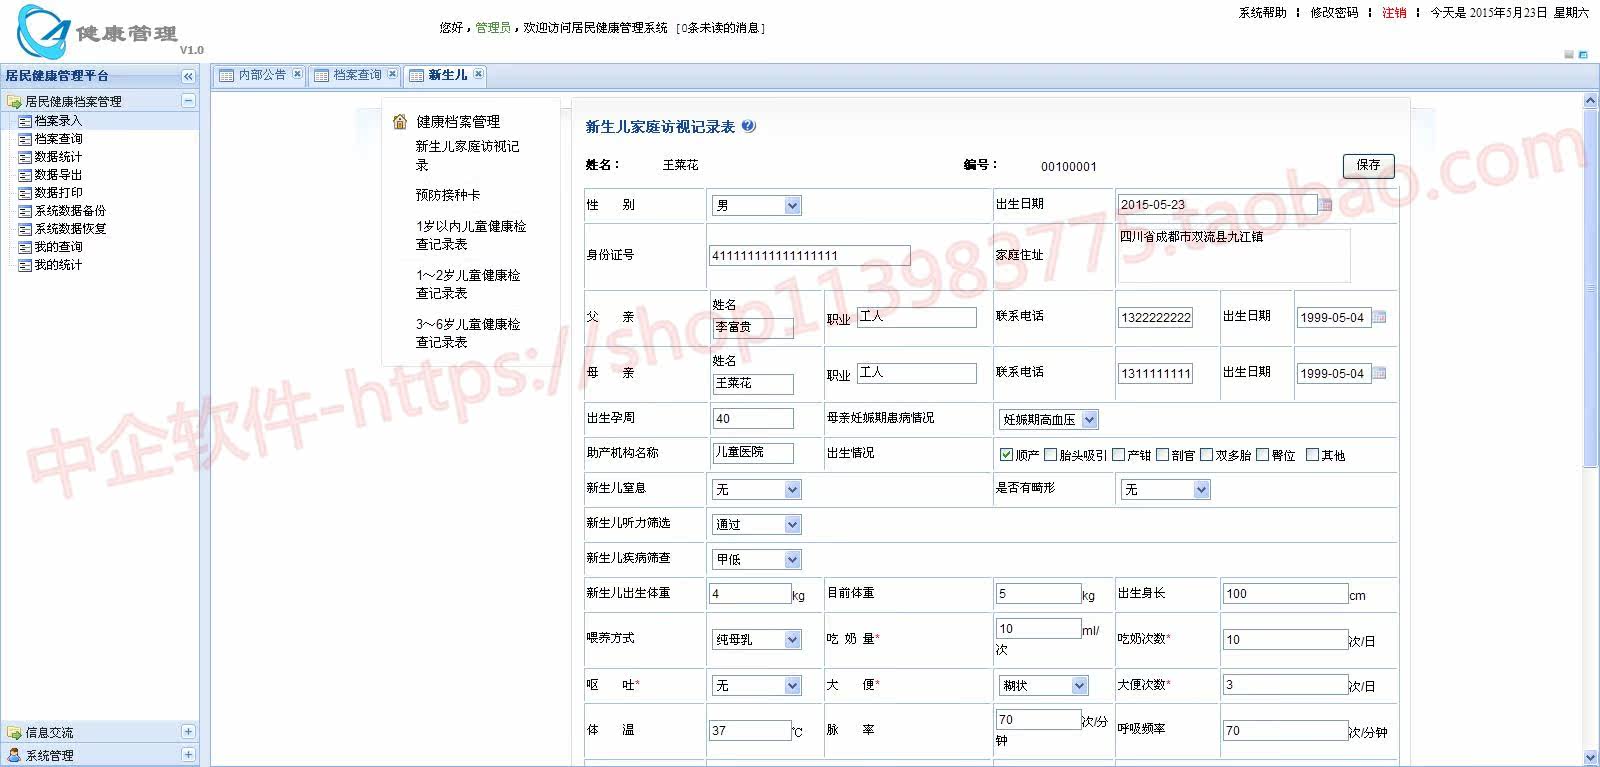Click the 管理员 user link
The width and height of the screenshot is (1600, 767).
click(x=493, y=28)
